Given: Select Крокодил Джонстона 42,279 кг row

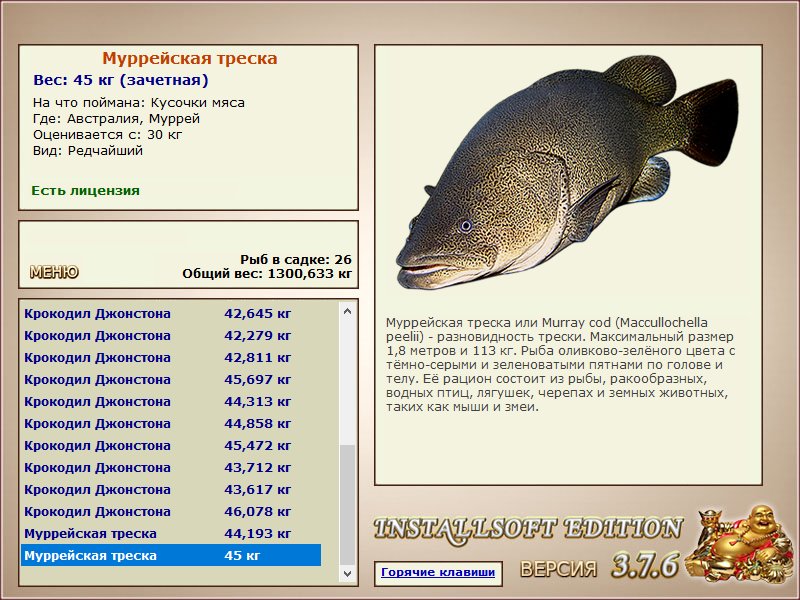Looking at the screenshot, I should 171,336.
